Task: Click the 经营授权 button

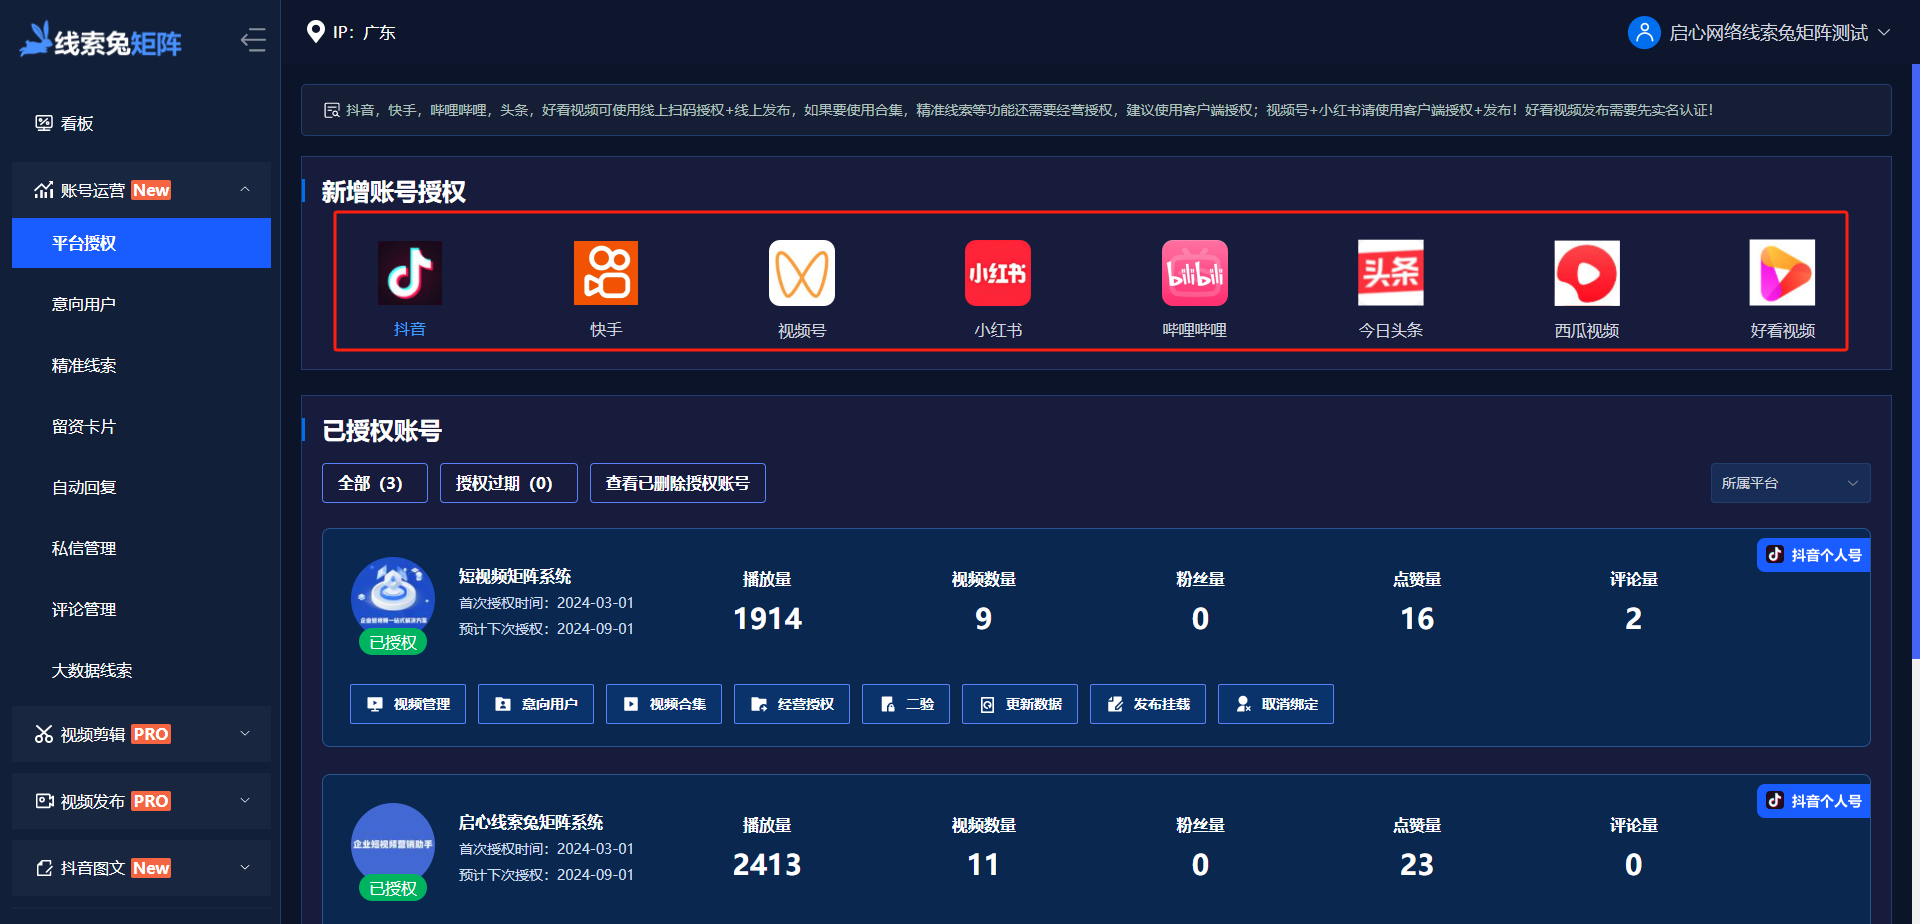Action: click(792, 704)
